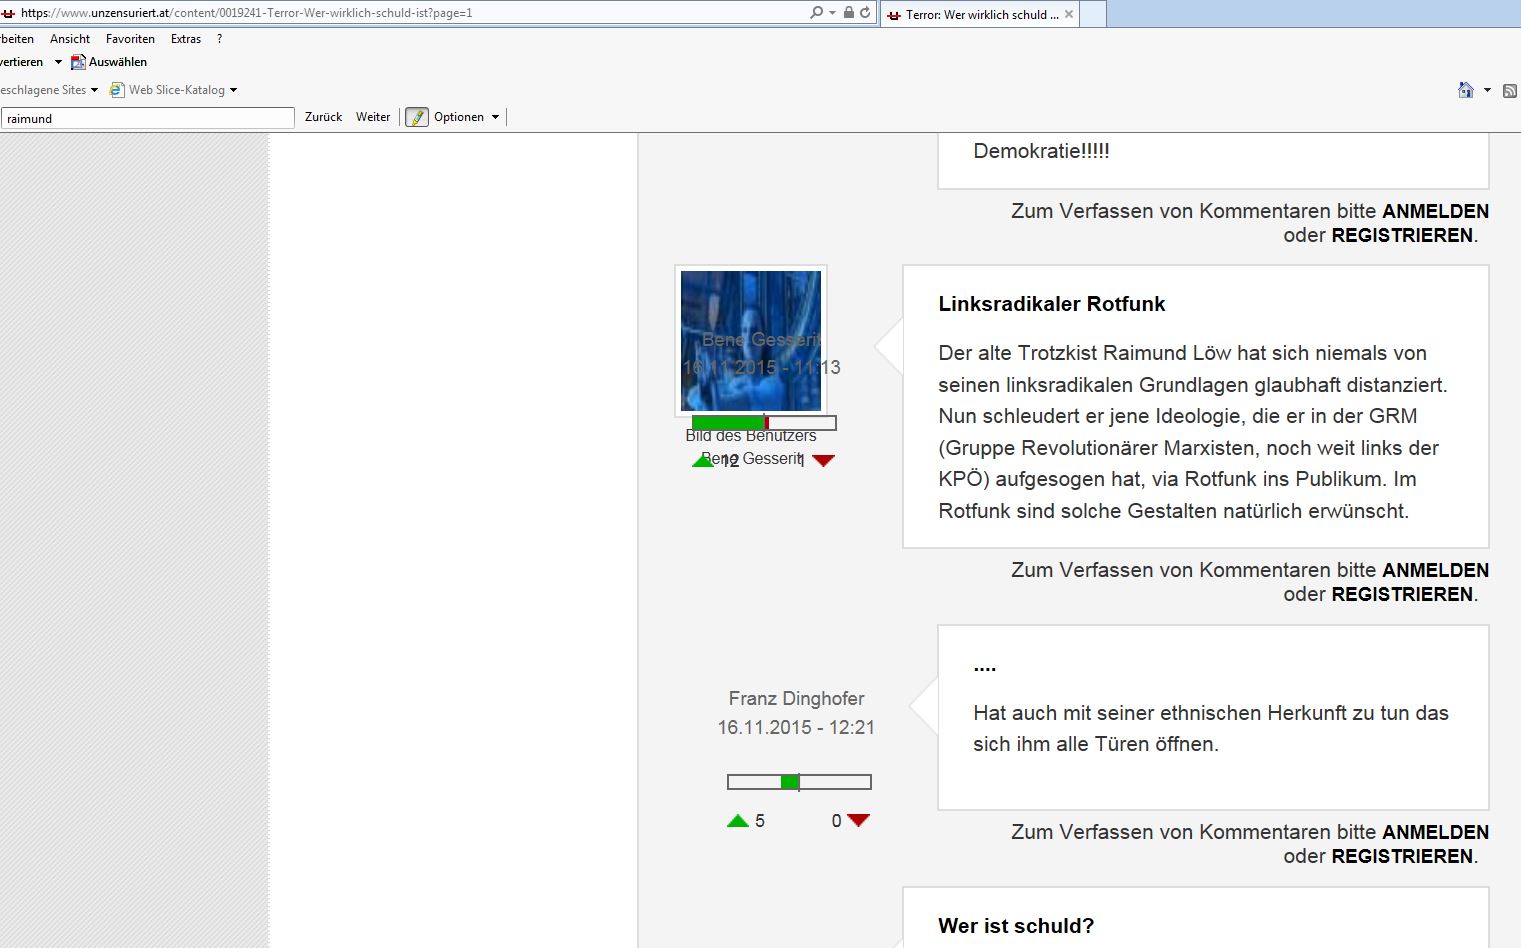Open the Favoriten menu
The width and height of the screenshot is (1521, 948).
(130, 39)
